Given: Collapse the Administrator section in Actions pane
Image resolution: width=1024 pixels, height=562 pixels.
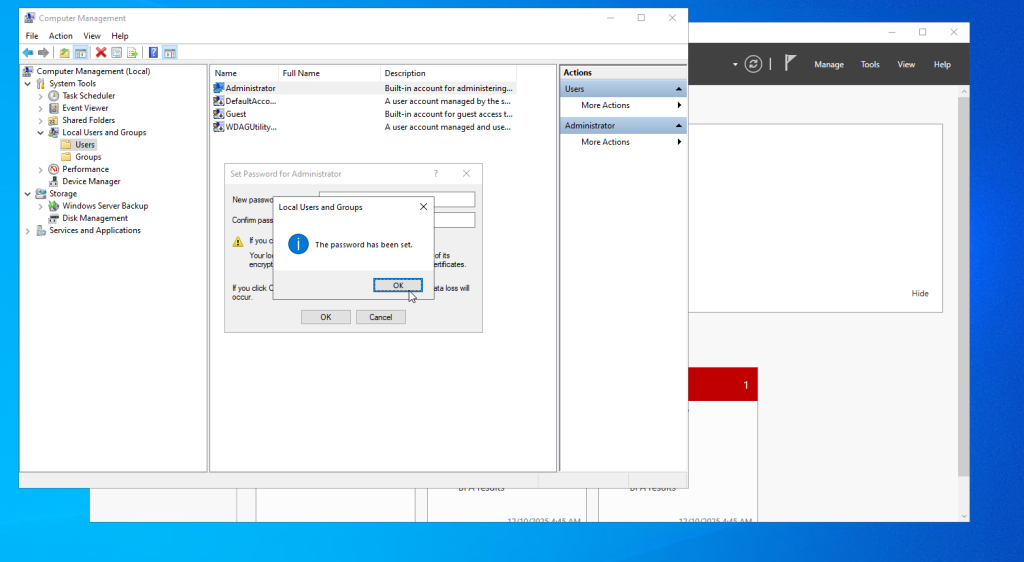Looking at the screenshot, I should coord(679,125).
